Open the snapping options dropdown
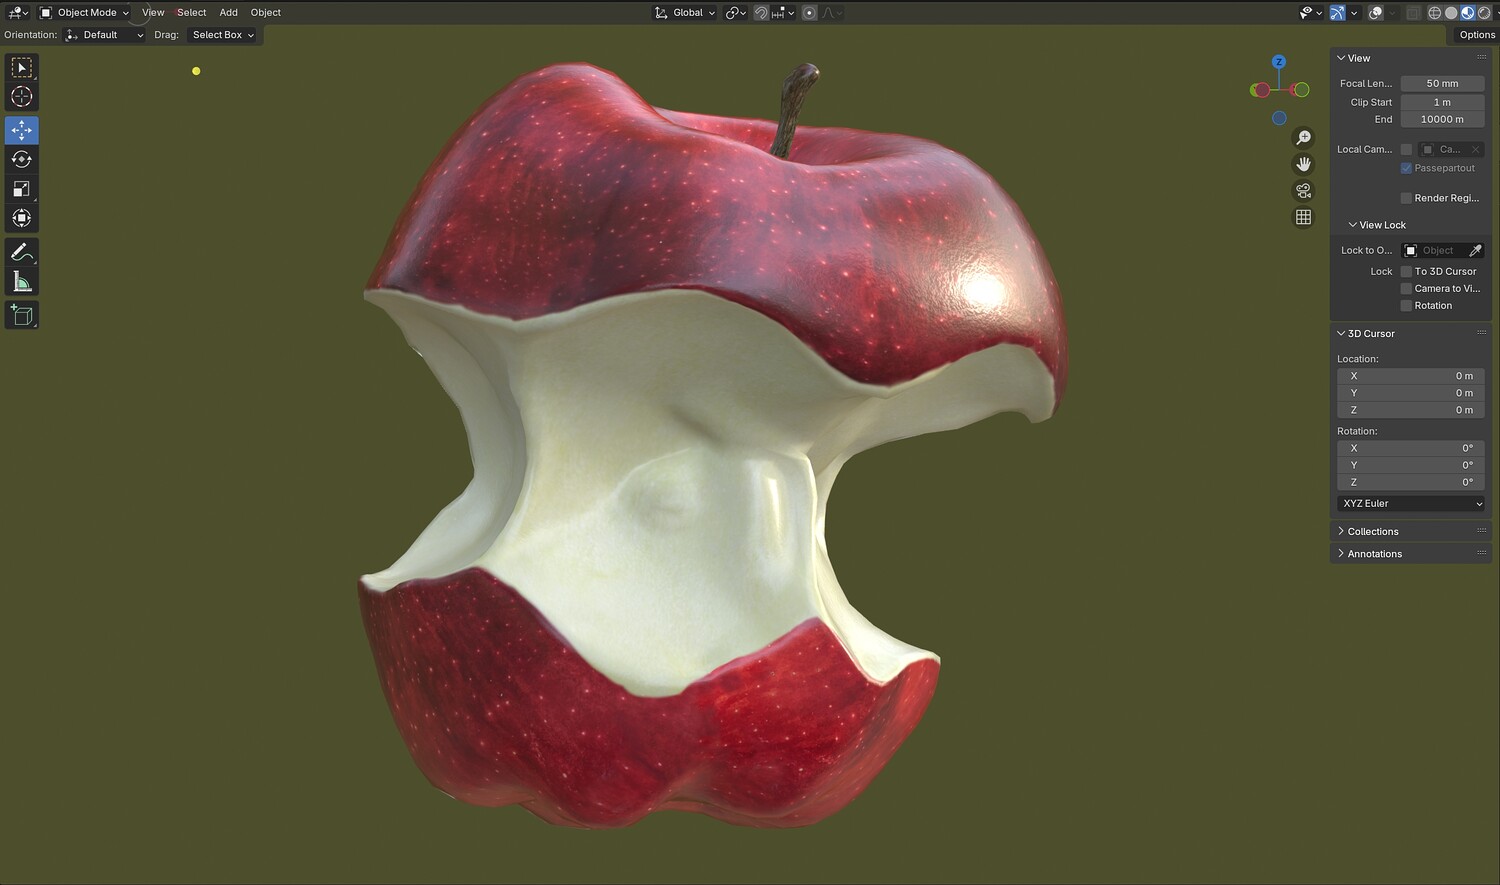 coord(781,12)
